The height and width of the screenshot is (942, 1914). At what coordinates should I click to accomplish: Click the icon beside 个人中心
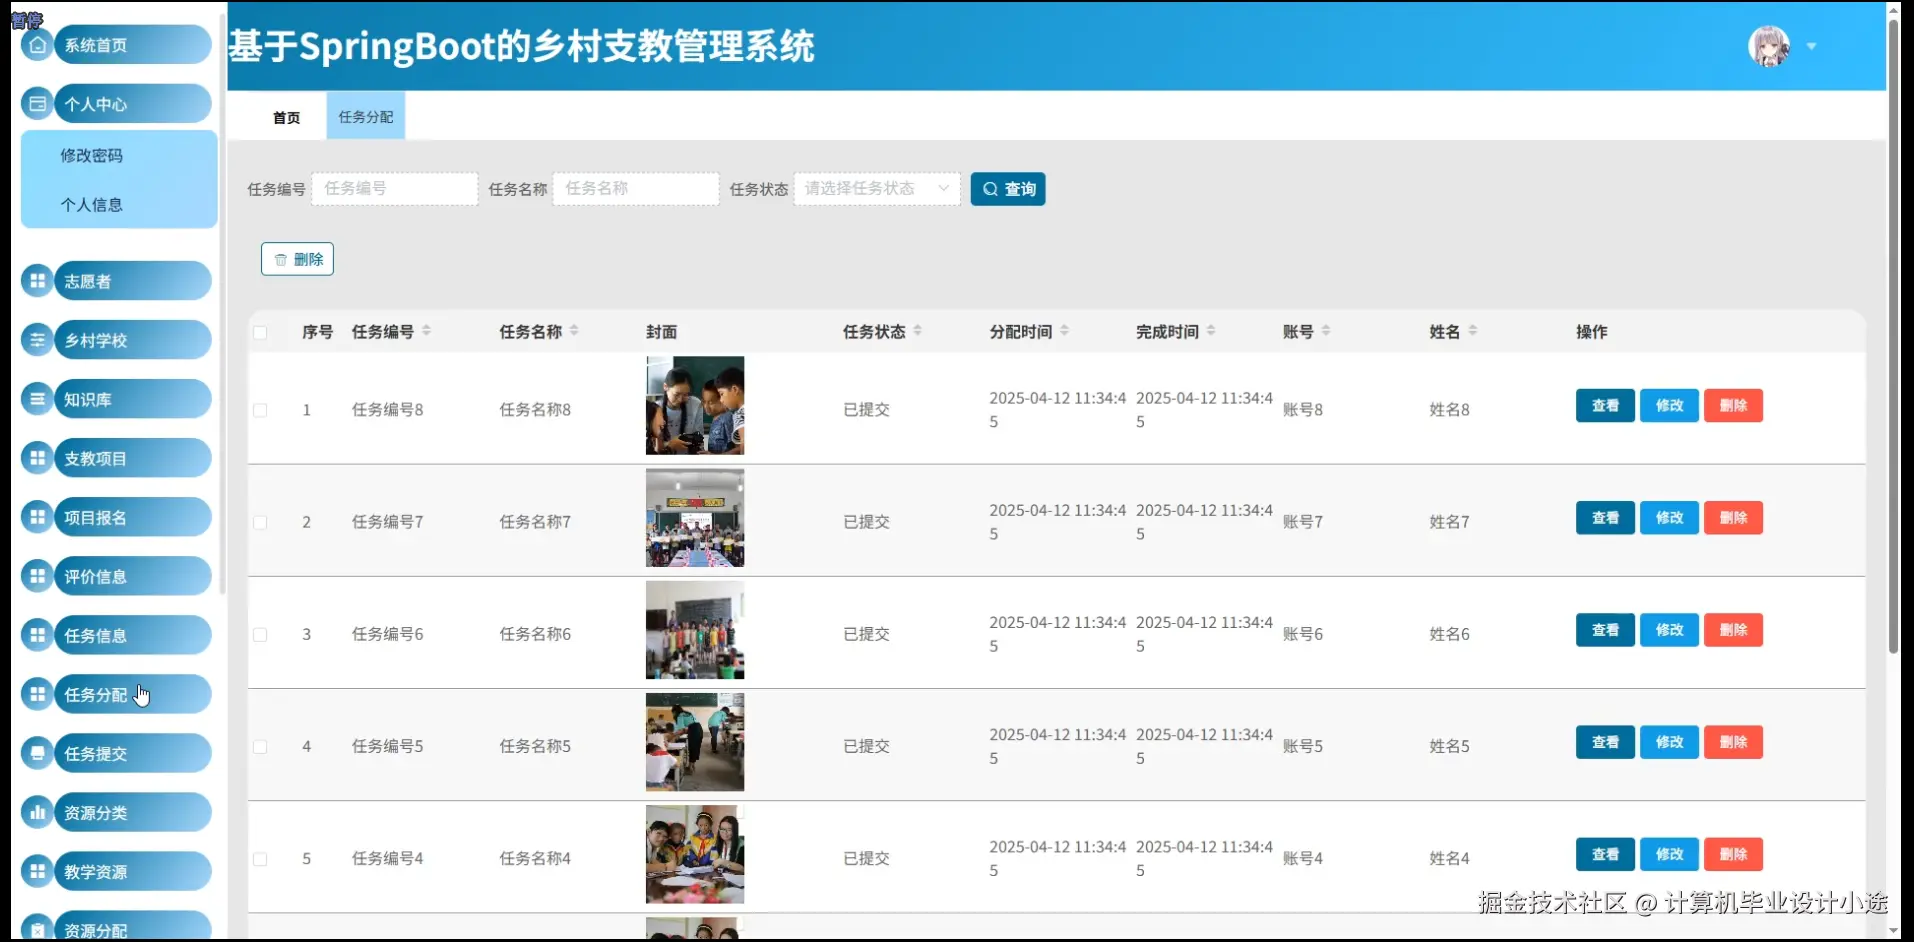[x=37, y=104]
